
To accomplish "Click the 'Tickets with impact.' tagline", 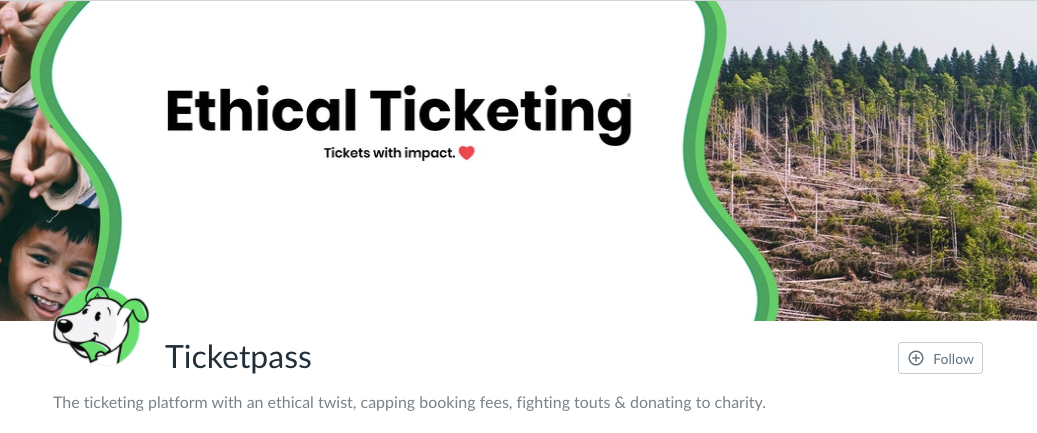I will tap(390, 153).
